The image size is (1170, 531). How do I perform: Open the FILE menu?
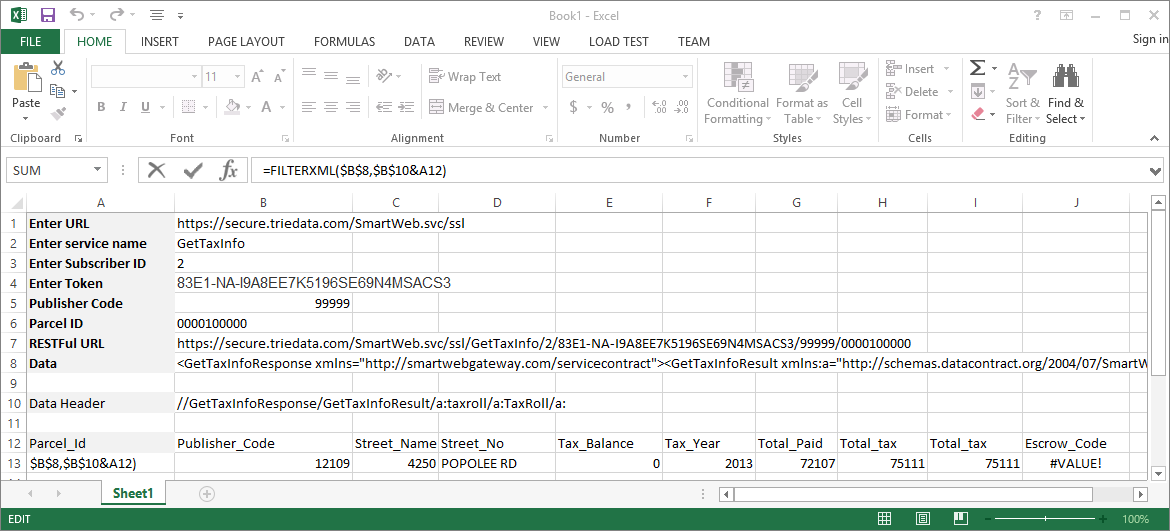pyautogui.click(x=30, y=42)
